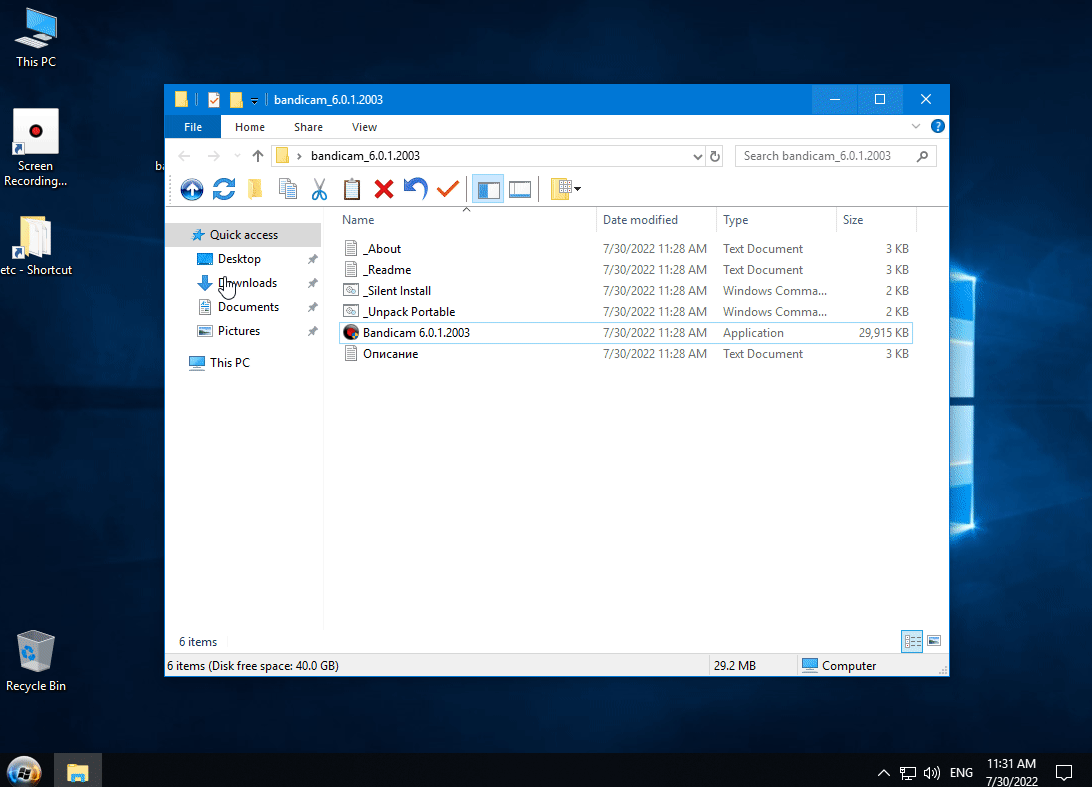
Task: Click the red X Delete icon
Action: tap(384, 189)
